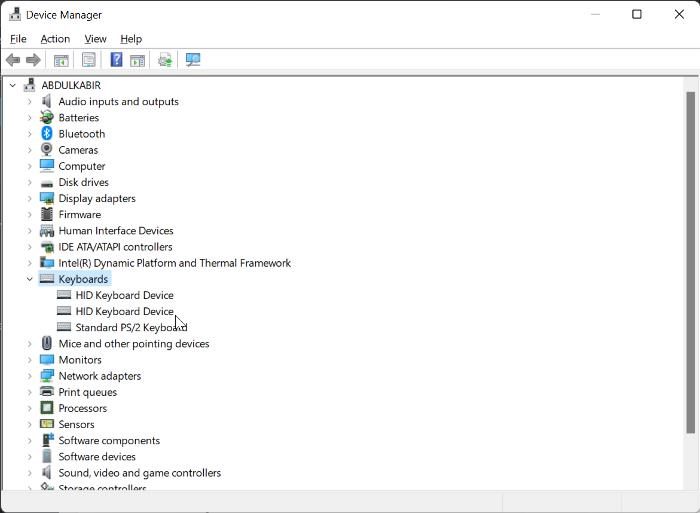Click the Cameras webcam icon

coord(47,150)
